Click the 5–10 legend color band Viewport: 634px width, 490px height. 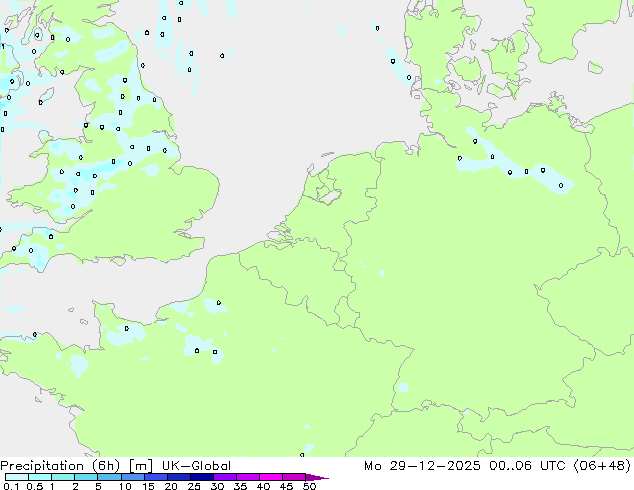tap(110, 477)
